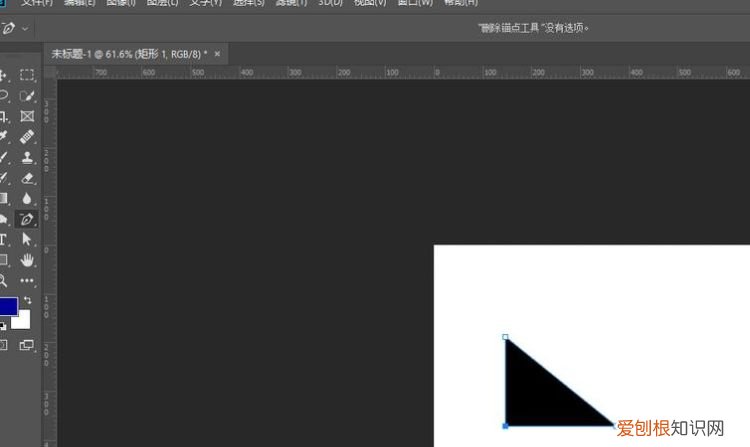750x447 pixels.
Task: Select the Frame tool with crossed box
Action: (x=27, y=116)
